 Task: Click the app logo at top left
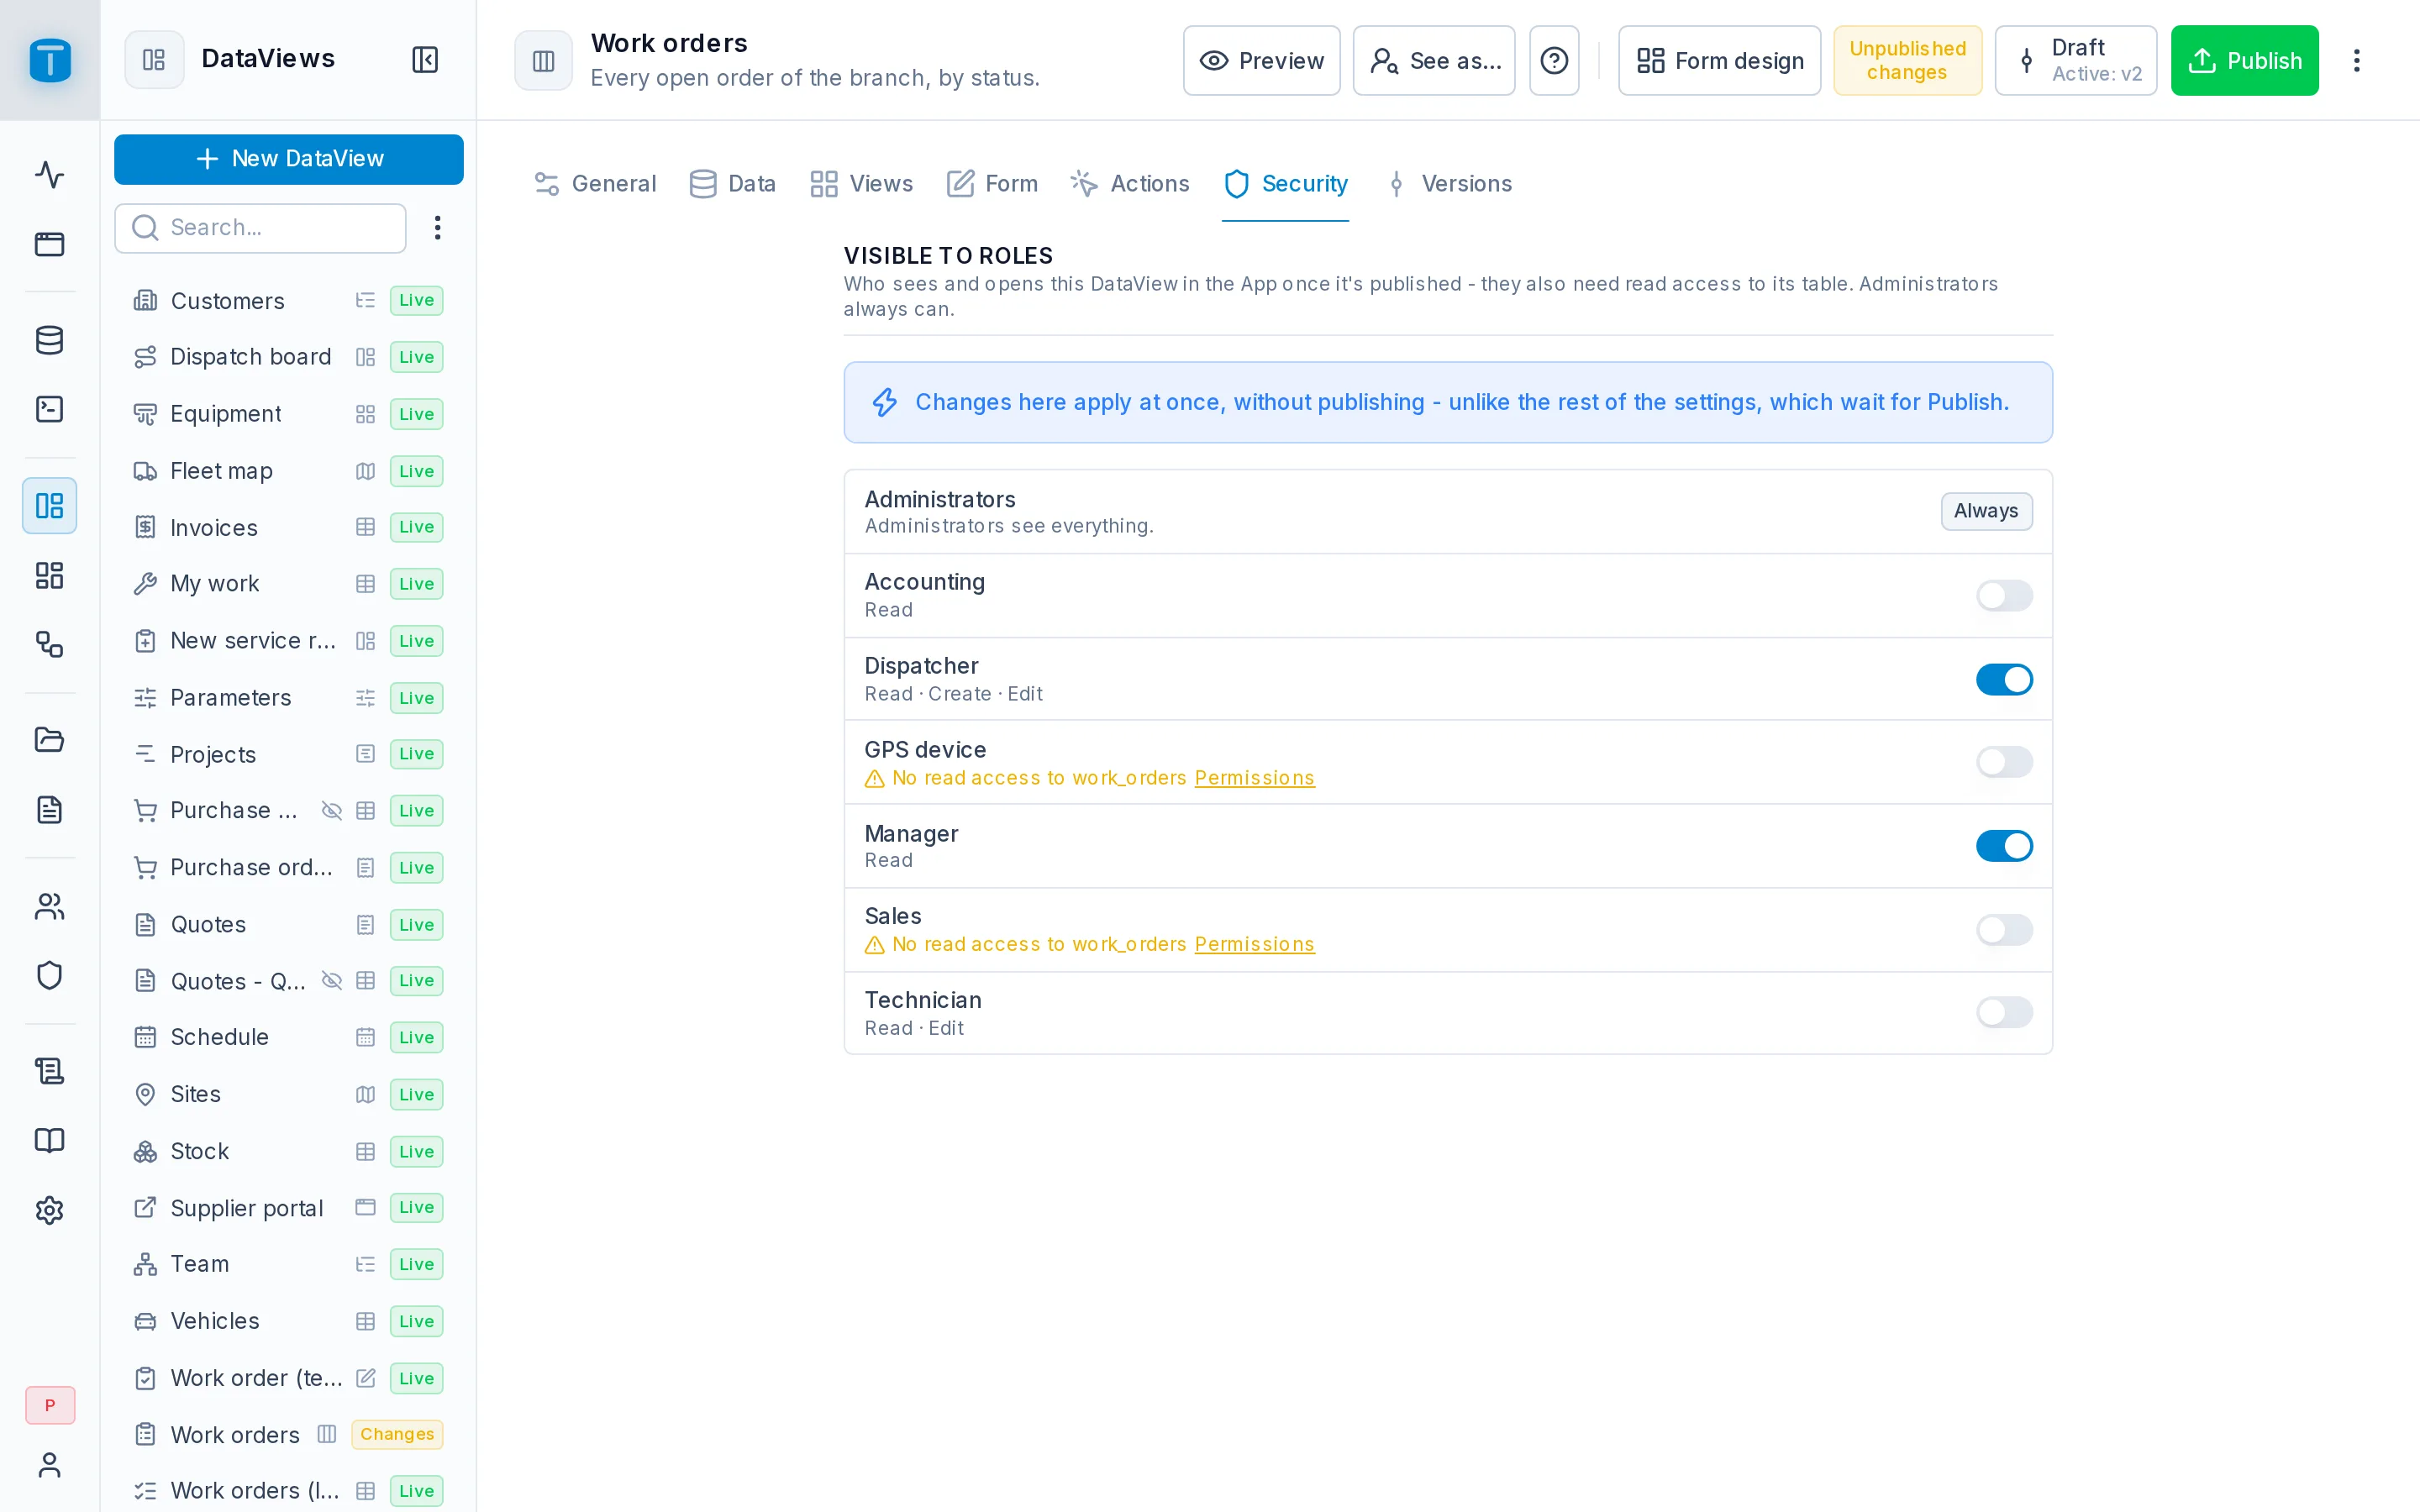pyautogui.click(x=50, y=60)
